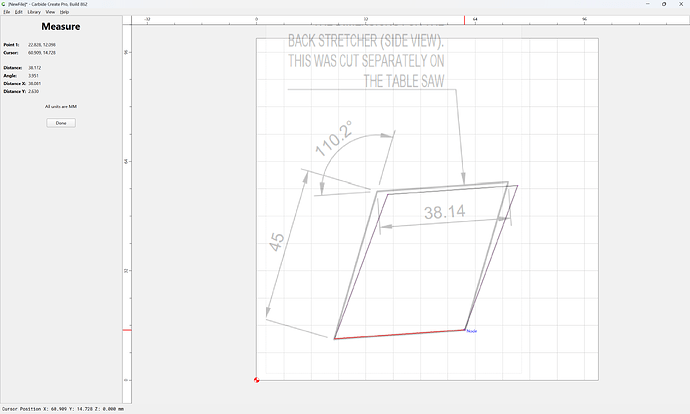
Task: Click the red origin marker on canvas
Action: (x=257, y=380)
